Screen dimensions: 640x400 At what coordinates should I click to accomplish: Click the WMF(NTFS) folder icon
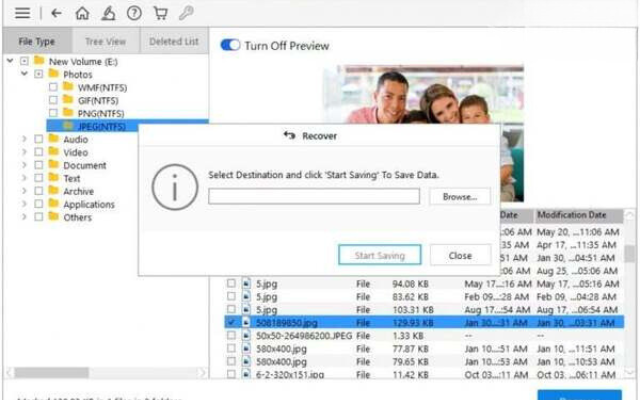click(x=68, y=87)
